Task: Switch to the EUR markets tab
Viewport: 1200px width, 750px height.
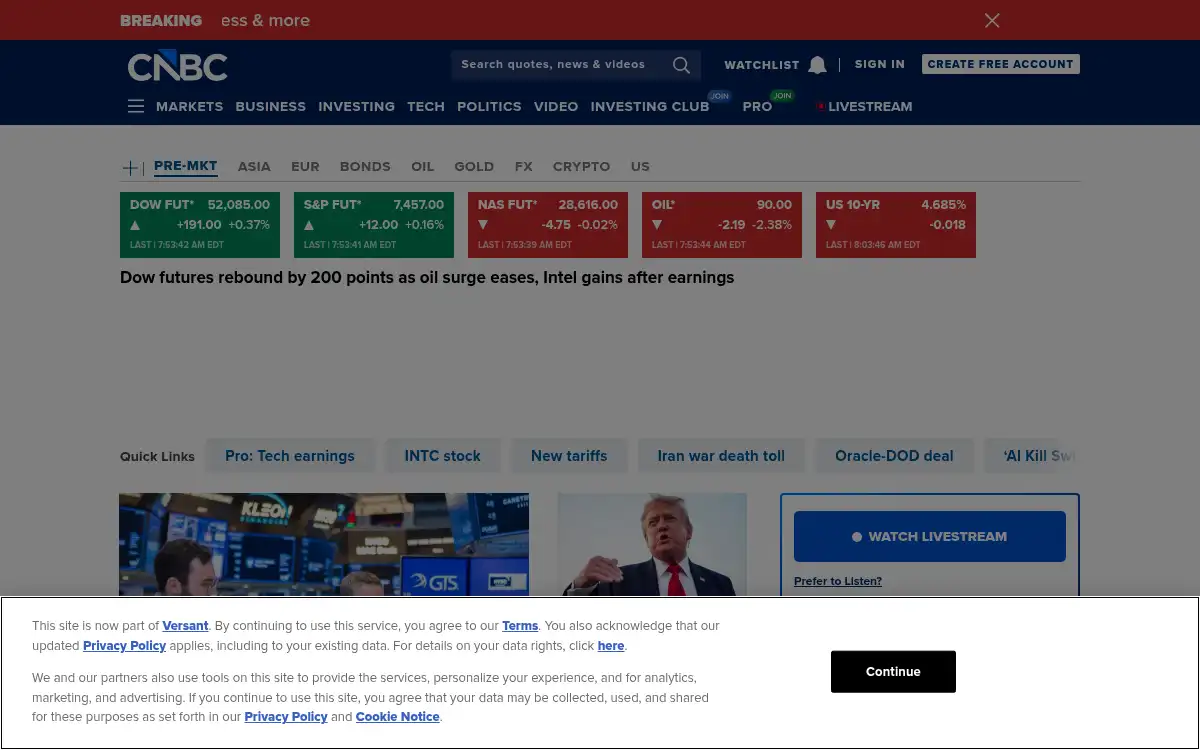Action: click(305, 167)
